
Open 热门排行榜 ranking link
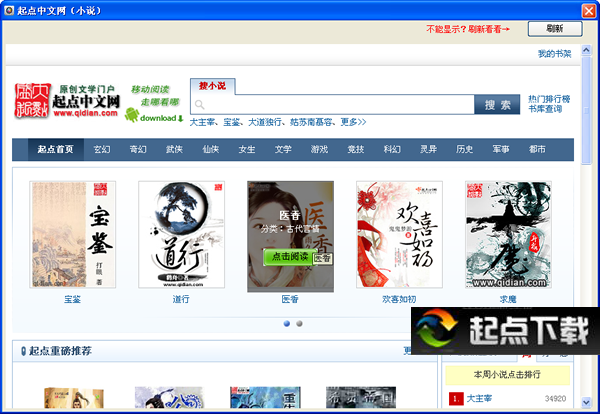(549, 99)
